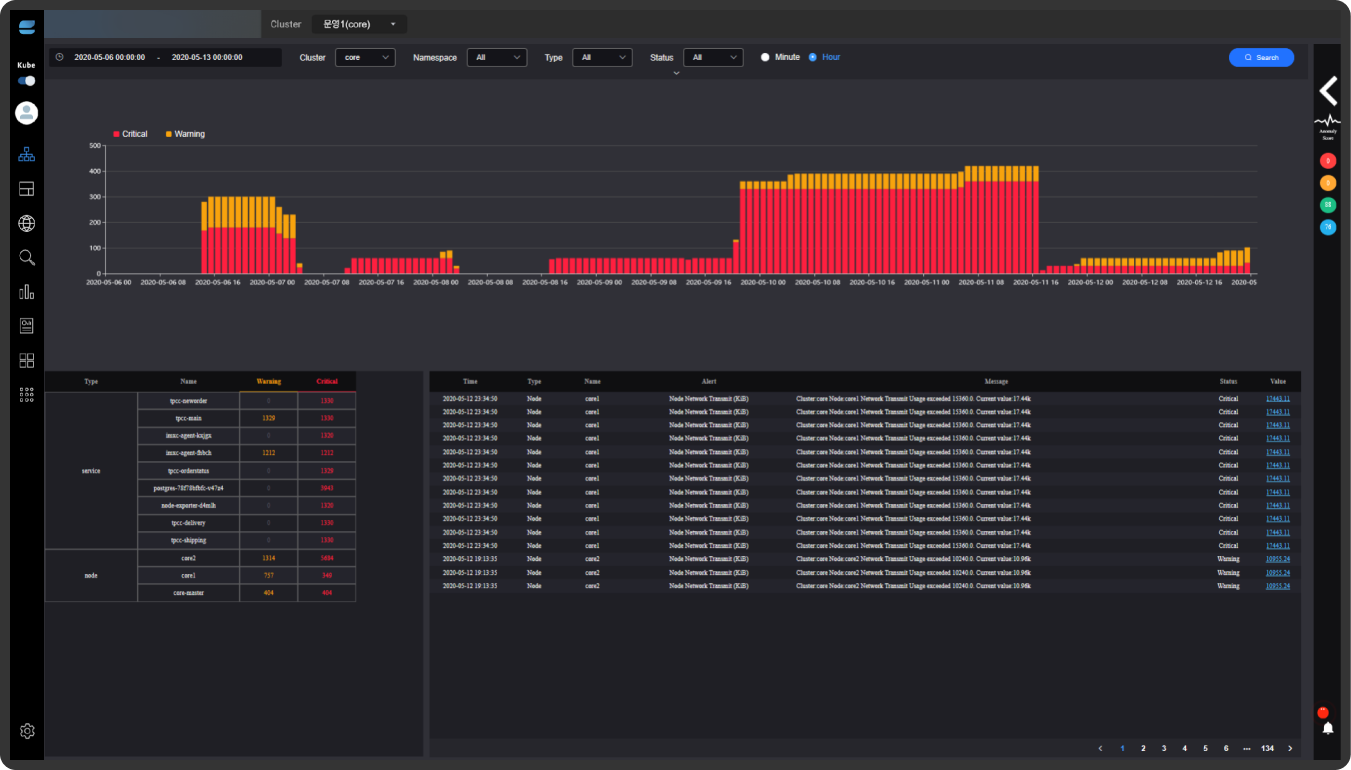Open the notification bell icon
Viewport: 1351px width, 770px height.
(x=1328, y=728)
